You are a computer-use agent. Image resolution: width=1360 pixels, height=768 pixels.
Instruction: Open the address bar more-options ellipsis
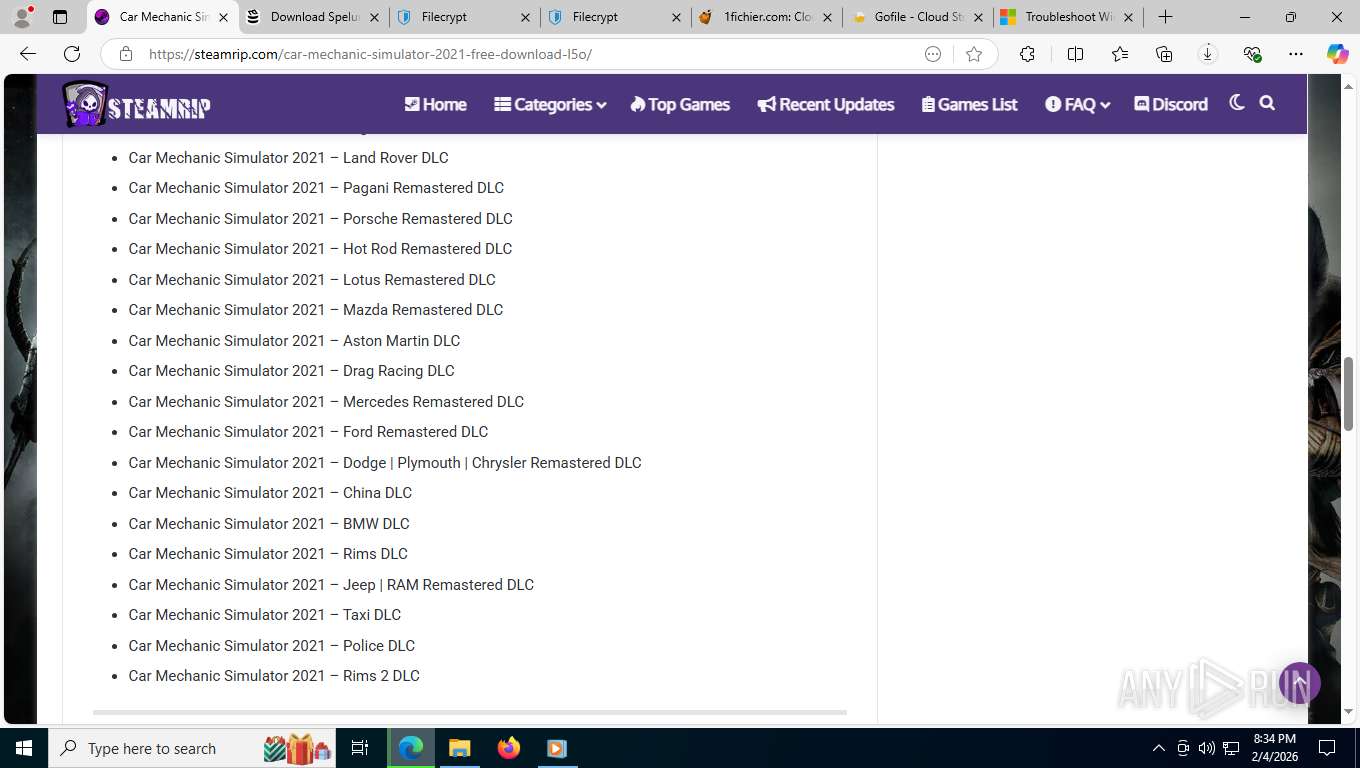pyautogui.click(x=933, y=54)
